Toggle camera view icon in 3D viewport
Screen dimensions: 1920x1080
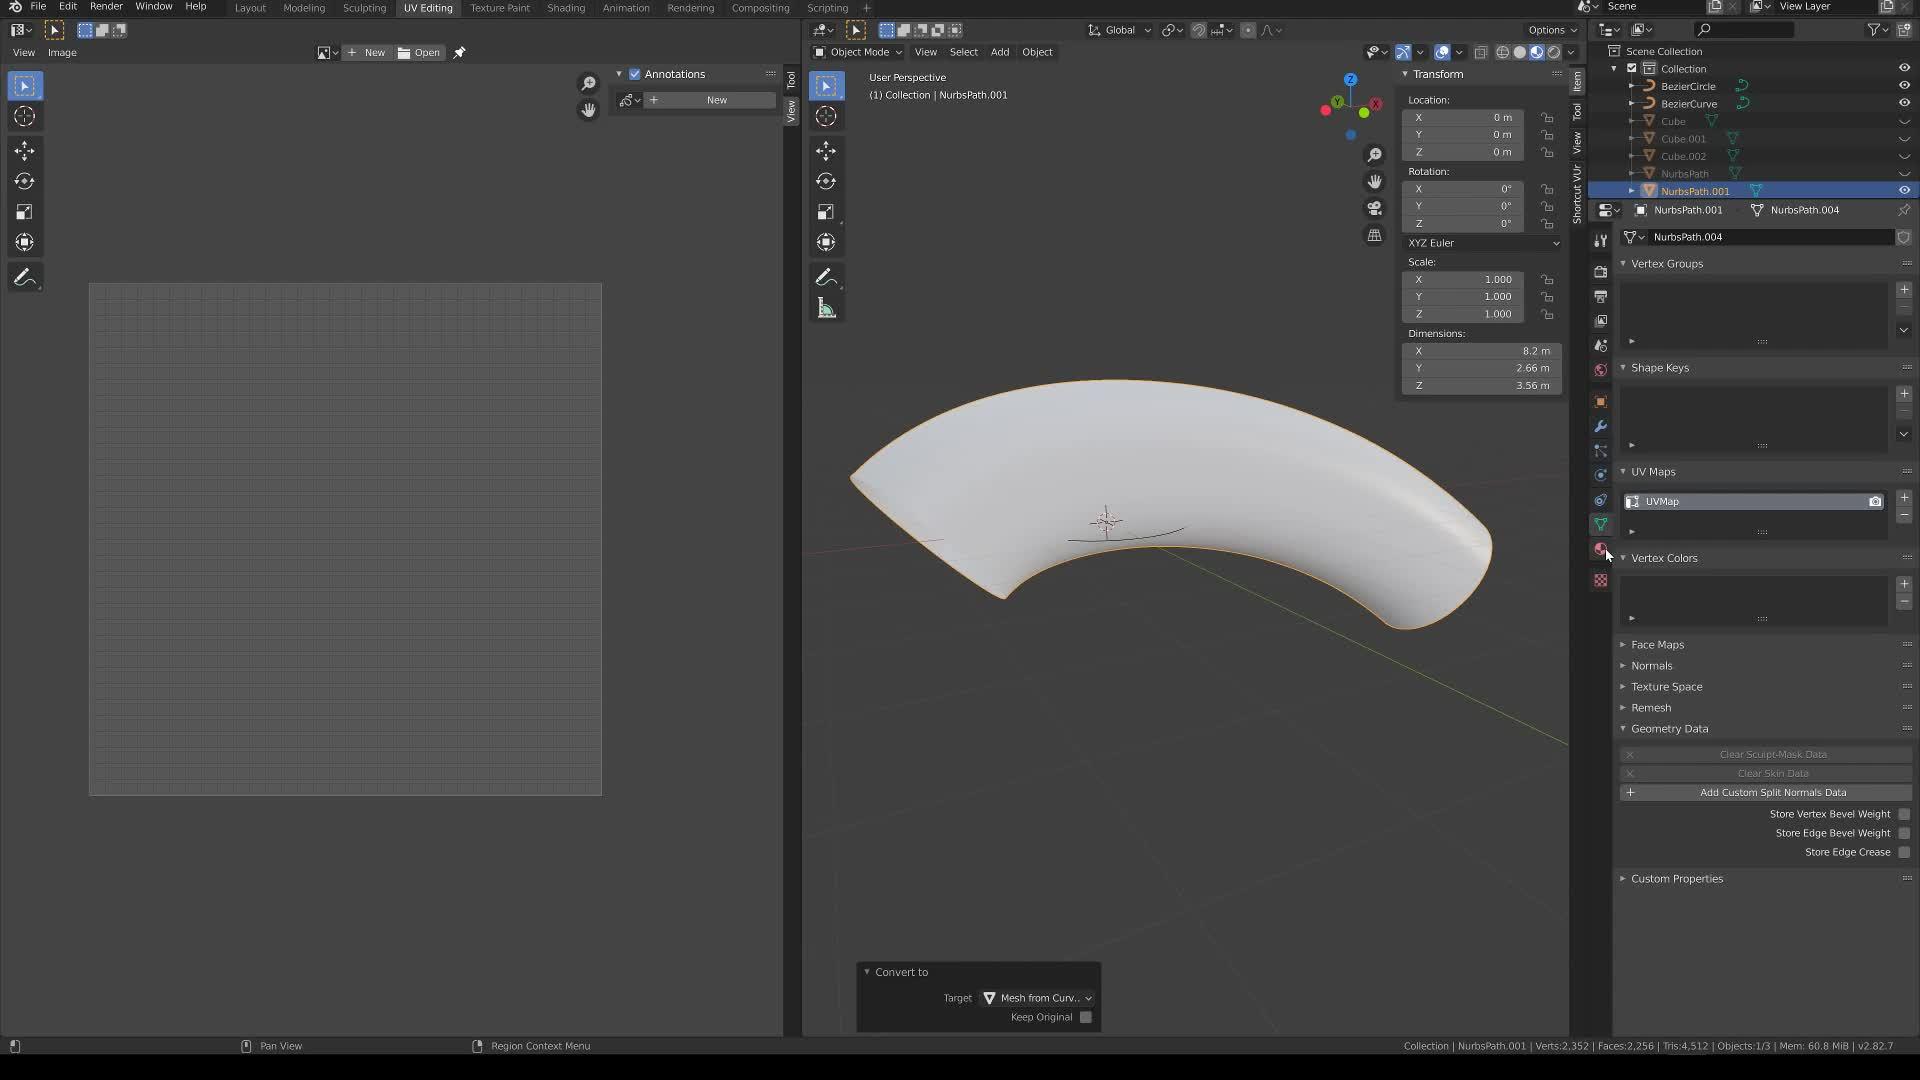(1375, 208)
